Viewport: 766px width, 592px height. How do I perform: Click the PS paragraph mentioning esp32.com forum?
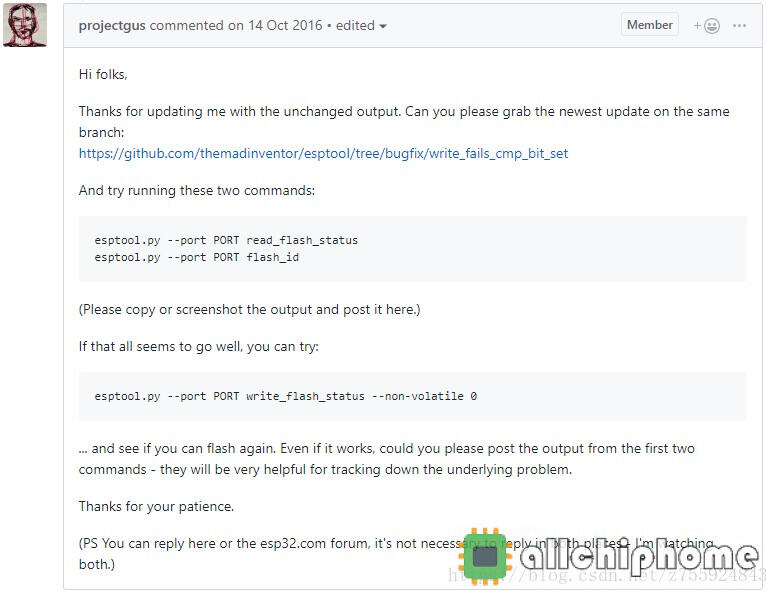coord(396,554)
